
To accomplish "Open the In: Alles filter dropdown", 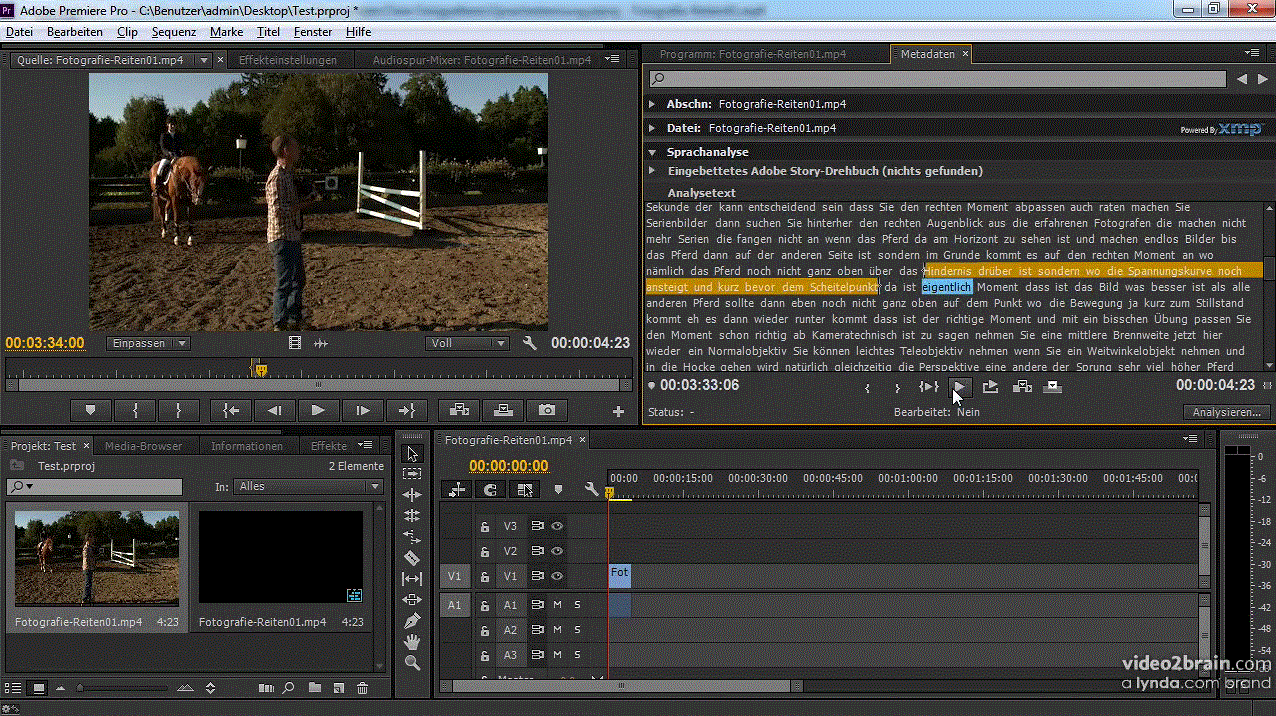I will [309, 486].
